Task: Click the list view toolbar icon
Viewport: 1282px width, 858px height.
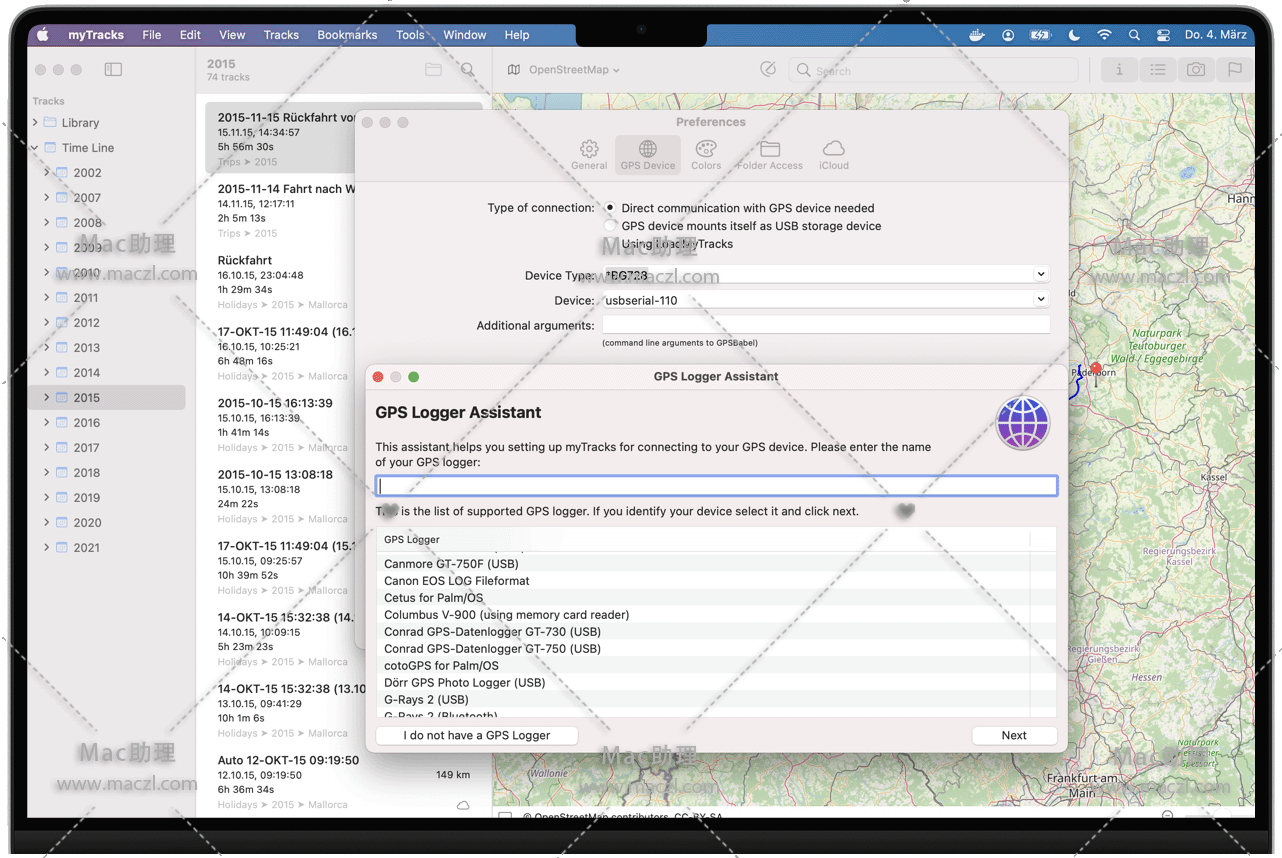Action: tap(1157, 70)
